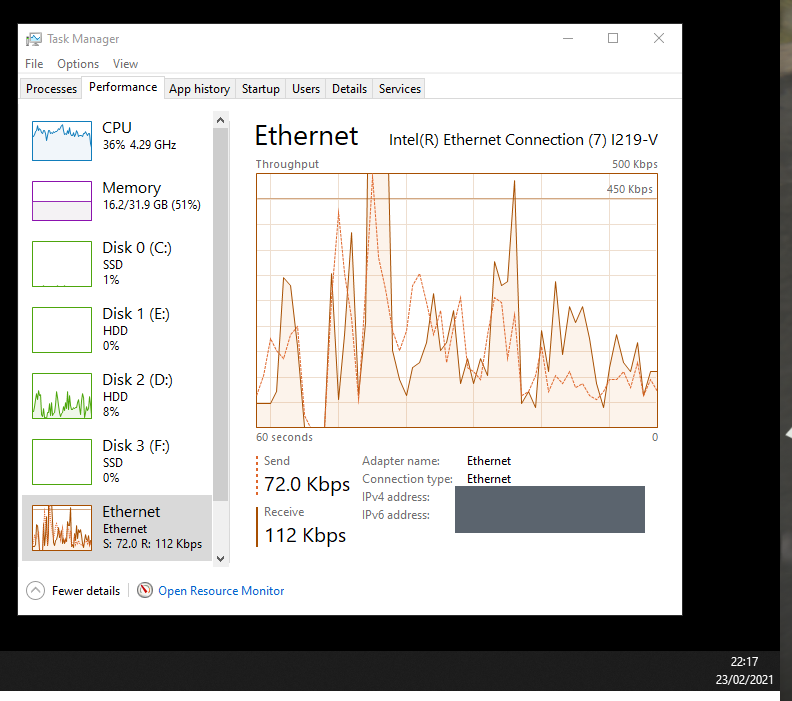Select the Disk 2 (D:) activity graph
792x701 pixels.
click(62, 396)
